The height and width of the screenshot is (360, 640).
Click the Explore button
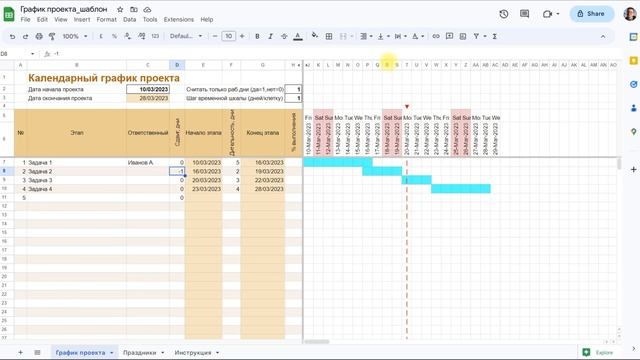coord(599,352)
